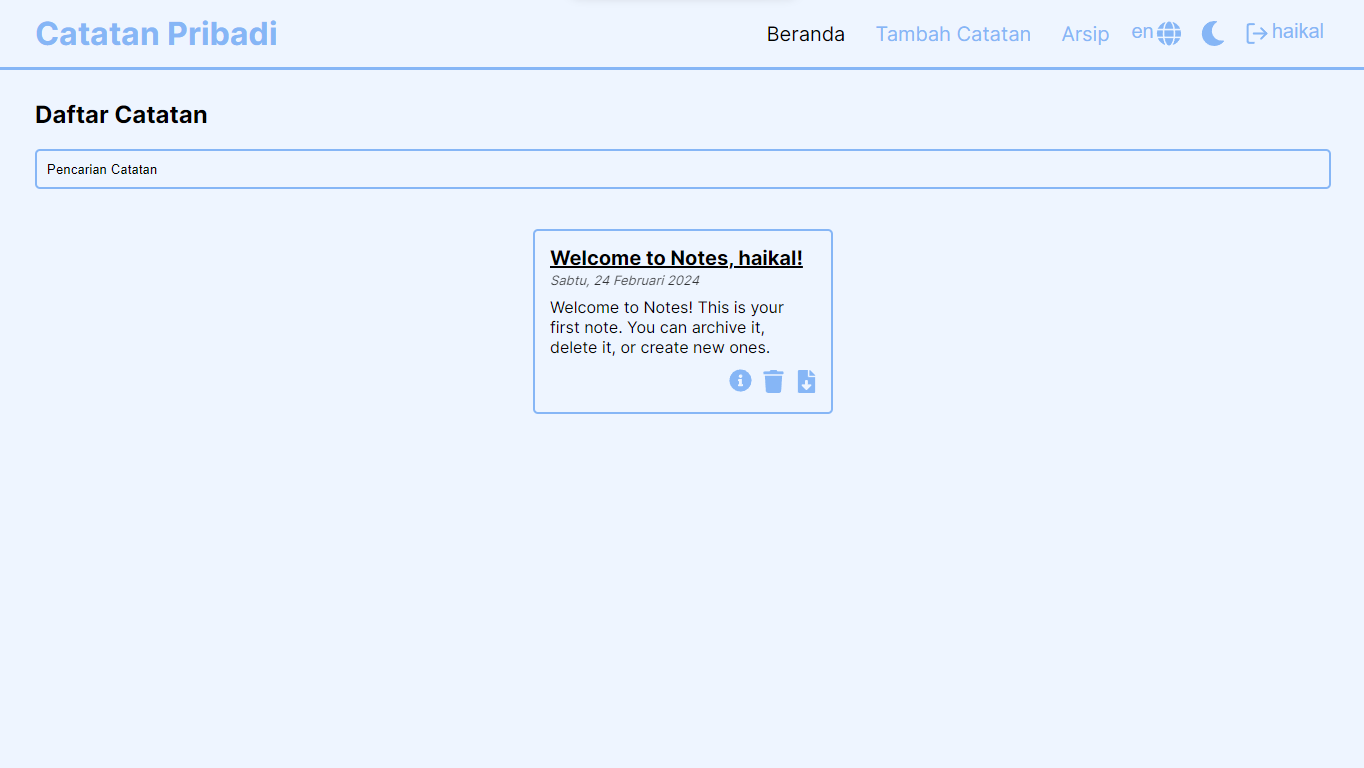
Task: Click the logout arrow icon
Action: tap(1256, 33)
